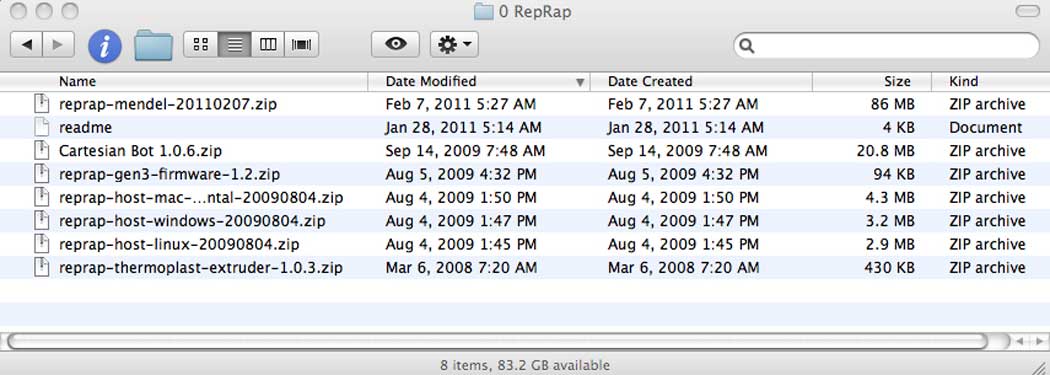Click the reprap-gen3-firmware-1.2.zip file name
The height and width of the screenshot is (375, 1050).
(x=169, y=175)
